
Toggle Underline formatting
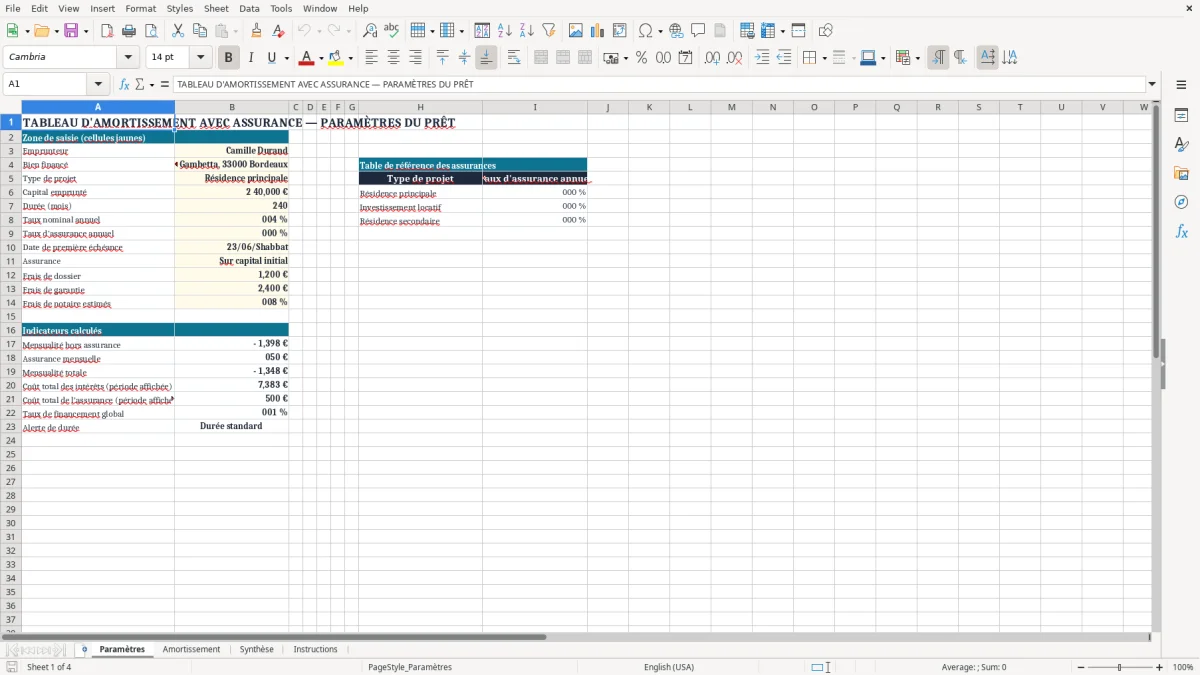[x=271, y=58]
